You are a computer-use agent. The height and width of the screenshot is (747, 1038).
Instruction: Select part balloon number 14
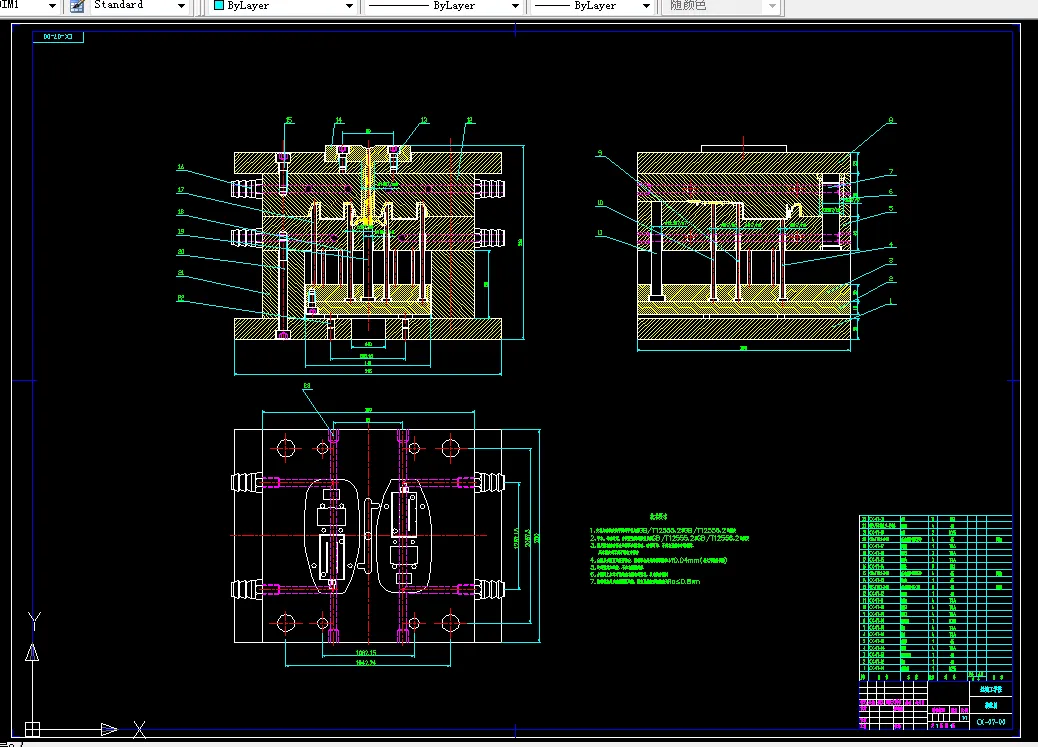pyautogui.click(x=339, y=121)
